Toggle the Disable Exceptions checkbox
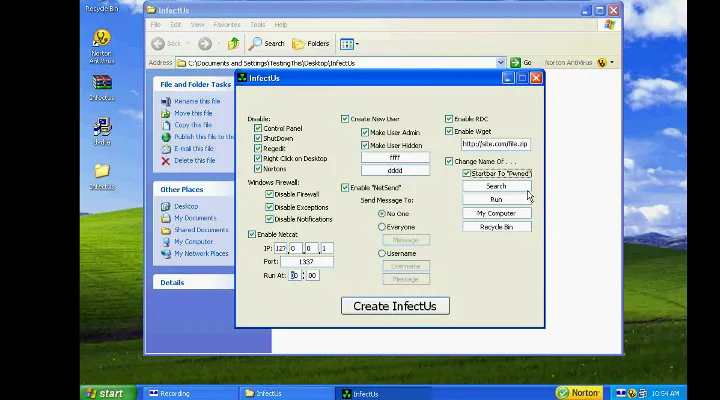The image size is (720, 400). (x=269, y=207)
